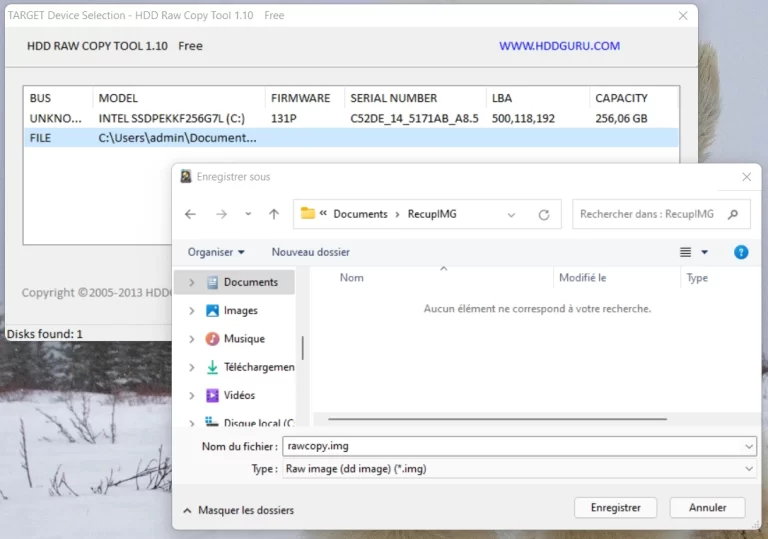
Task: Expand the Documents tree node
Action: coord(192,282)
